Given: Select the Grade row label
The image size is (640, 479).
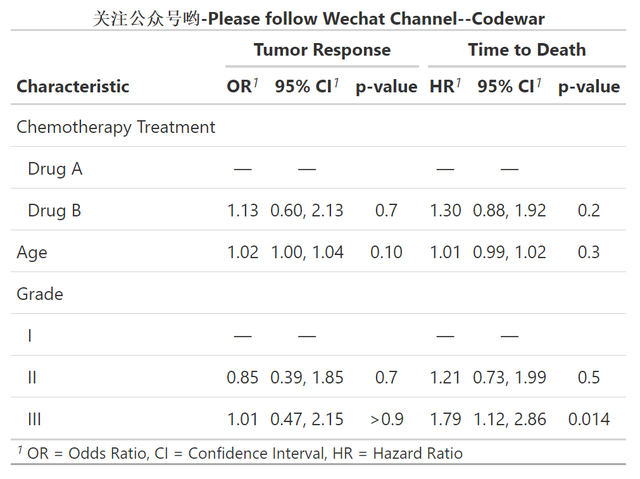Looking at the screenshot, I should point(40,294).
